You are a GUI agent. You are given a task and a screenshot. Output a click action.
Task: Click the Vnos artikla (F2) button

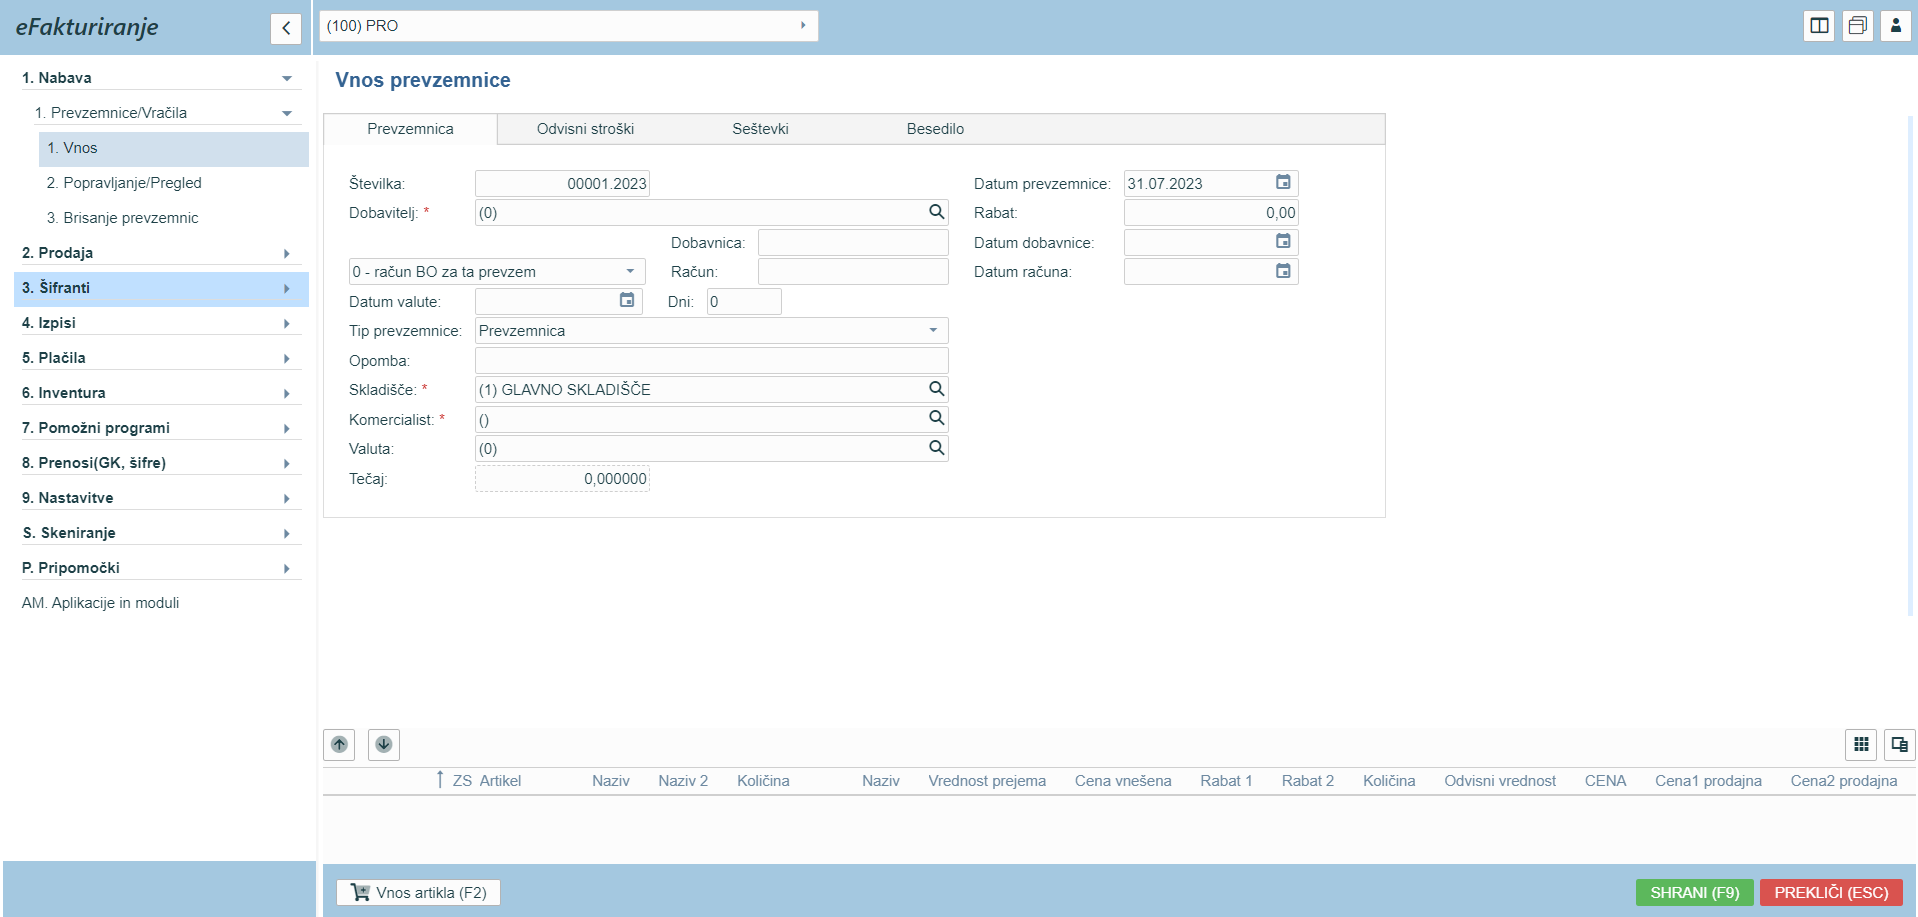[418, 892]
